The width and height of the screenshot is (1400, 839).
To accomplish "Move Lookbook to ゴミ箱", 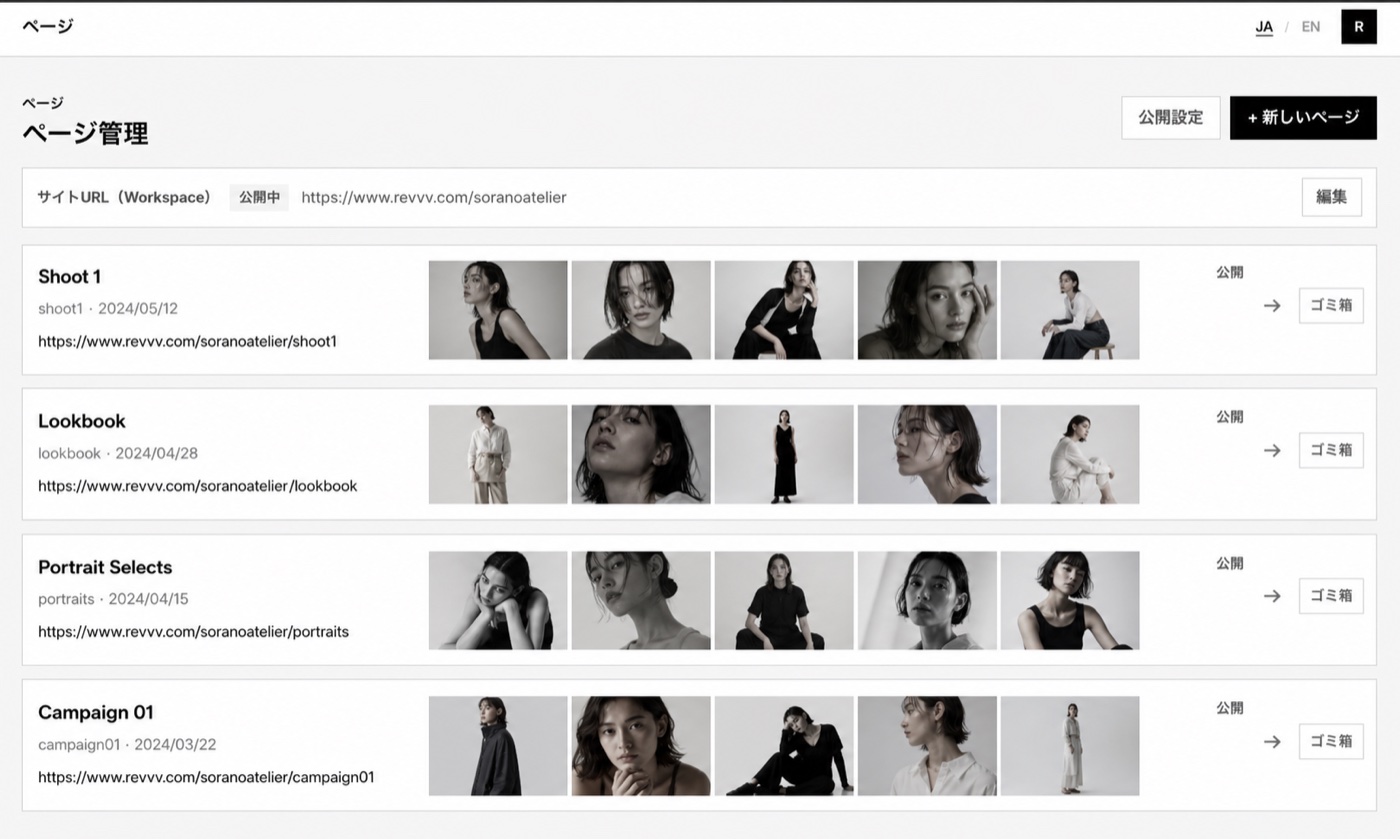I will coord(1331,450).
